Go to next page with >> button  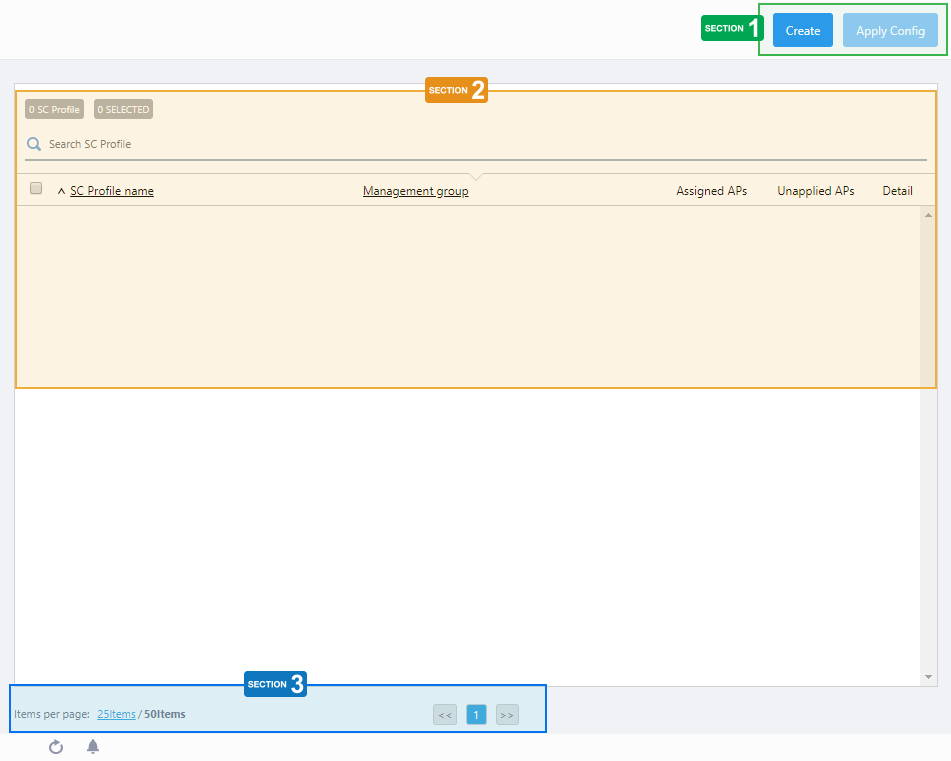[507, 714]
